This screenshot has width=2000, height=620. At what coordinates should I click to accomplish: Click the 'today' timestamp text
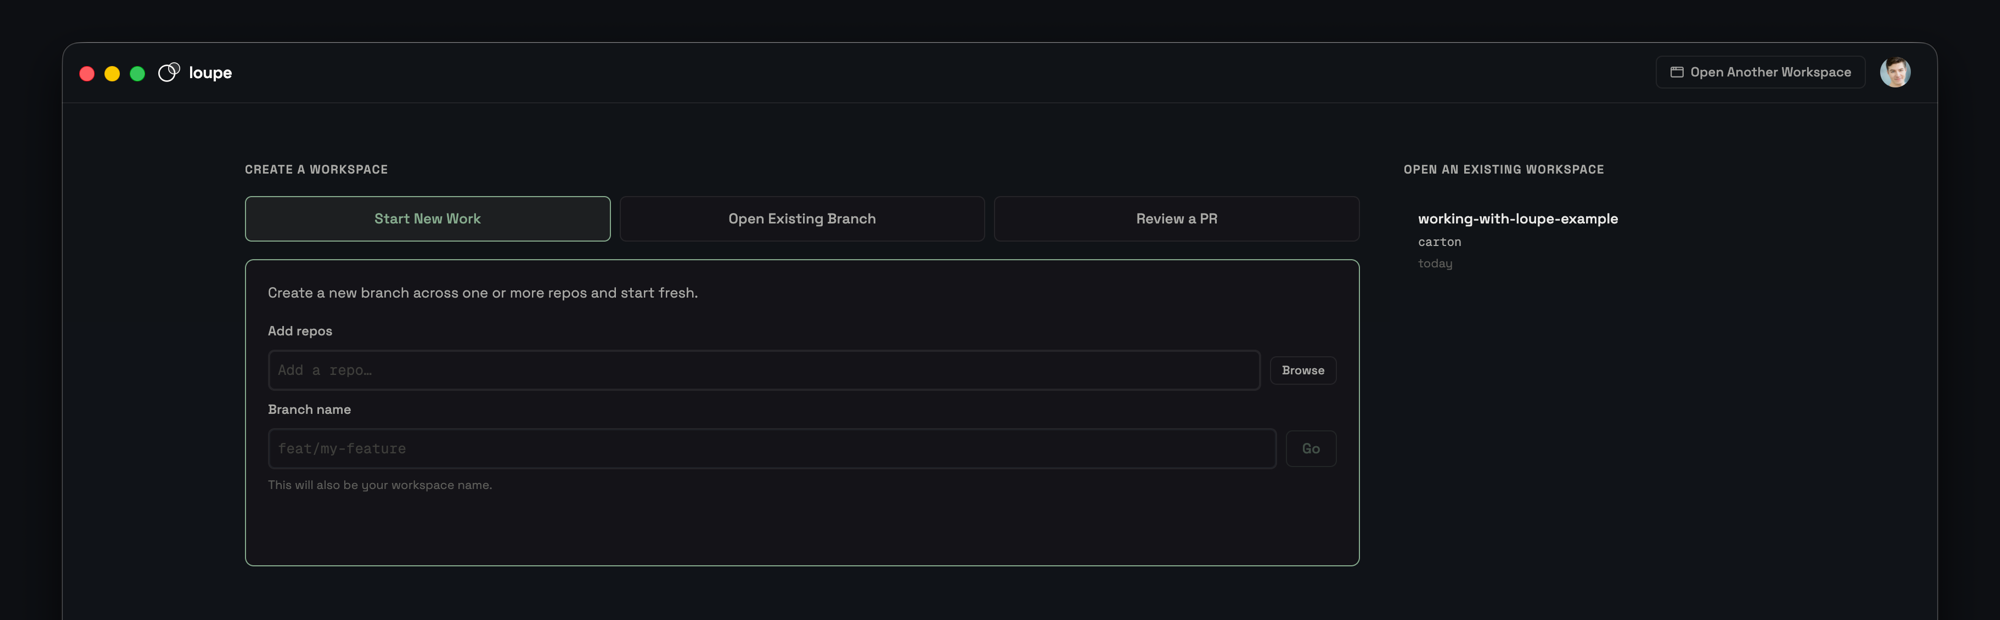(1435, 264)
